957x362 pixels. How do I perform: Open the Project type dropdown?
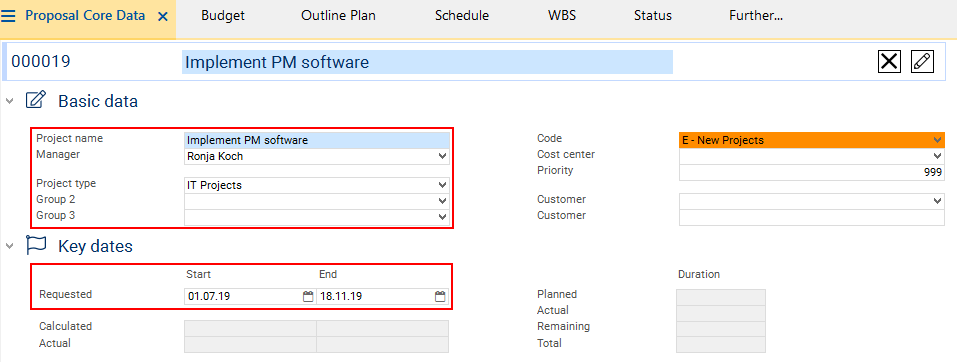coord(442,185)
